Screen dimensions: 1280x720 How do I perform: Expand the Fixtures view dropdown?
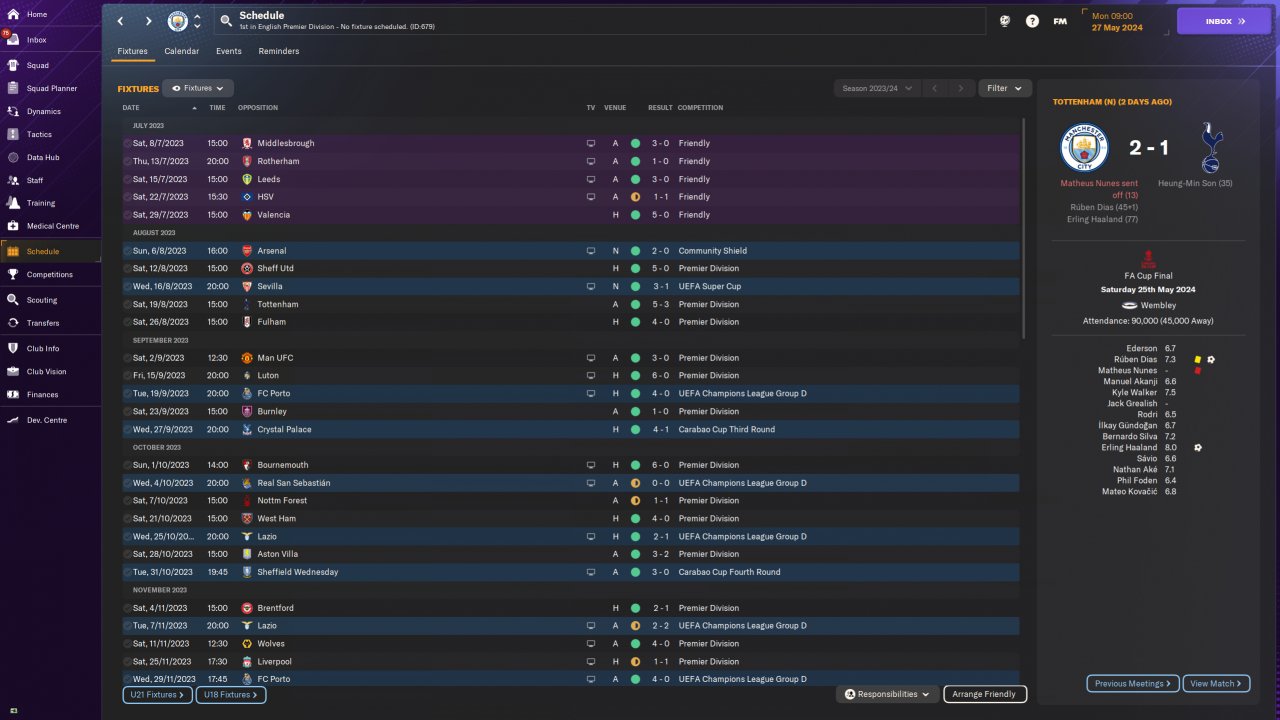[198, 88]
